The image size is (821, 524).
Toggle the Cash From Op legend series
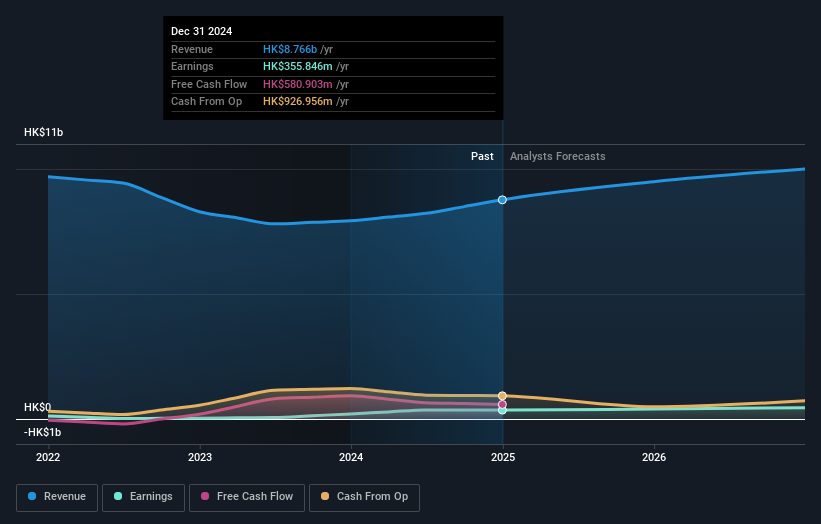point(364,497)
